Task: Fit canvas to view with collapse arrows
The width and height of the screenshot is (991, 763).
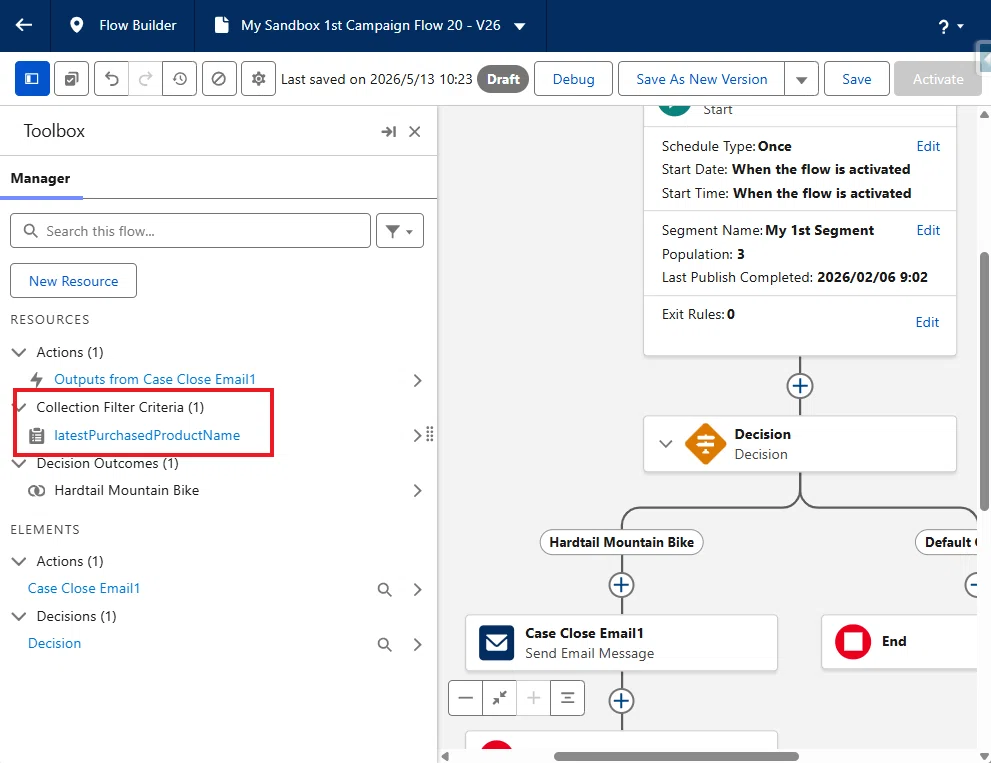Action: pyautogui.click(x=499, y=698)
